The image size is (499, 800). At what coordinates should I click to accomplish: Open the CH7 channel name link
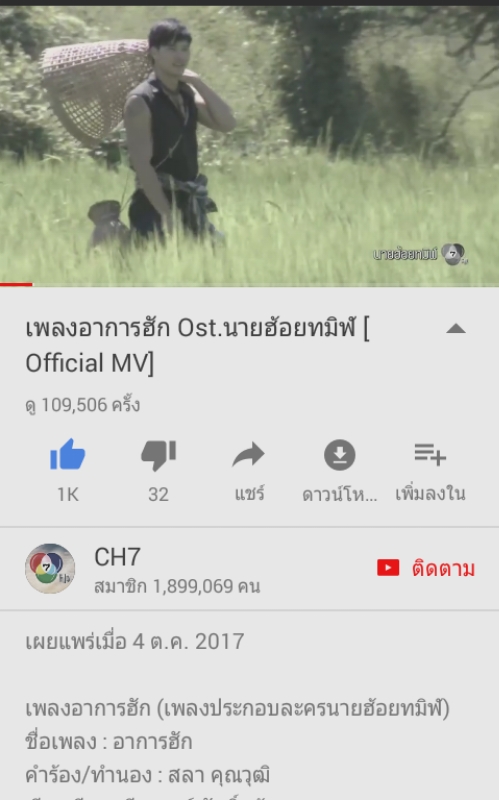(x=117, y=557)
